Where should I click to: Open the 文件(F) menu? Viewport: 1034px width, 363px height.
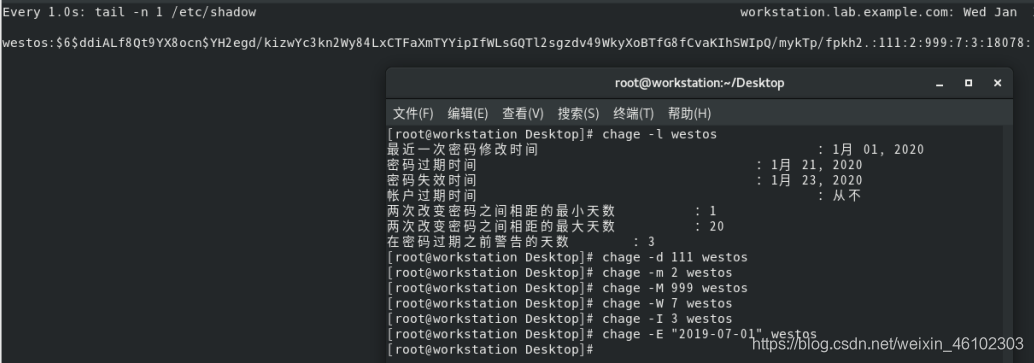click(413, 114)
